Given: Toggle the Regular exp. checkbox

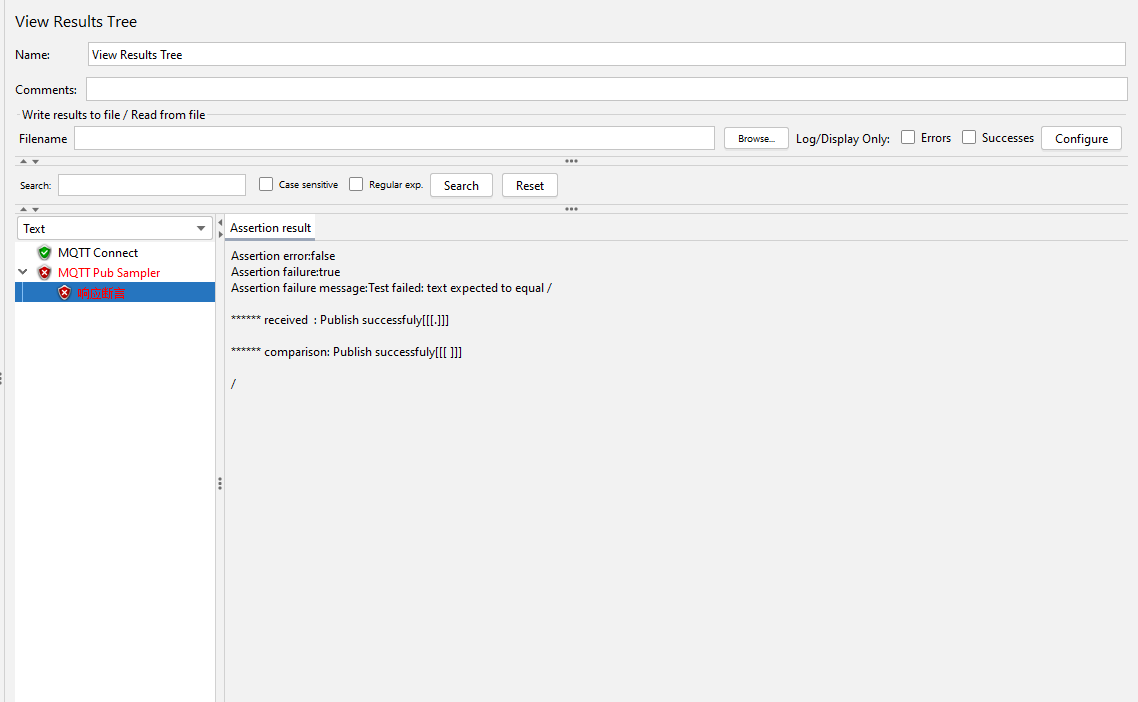Looking at the screenshot, I should [x=356, y=184].
